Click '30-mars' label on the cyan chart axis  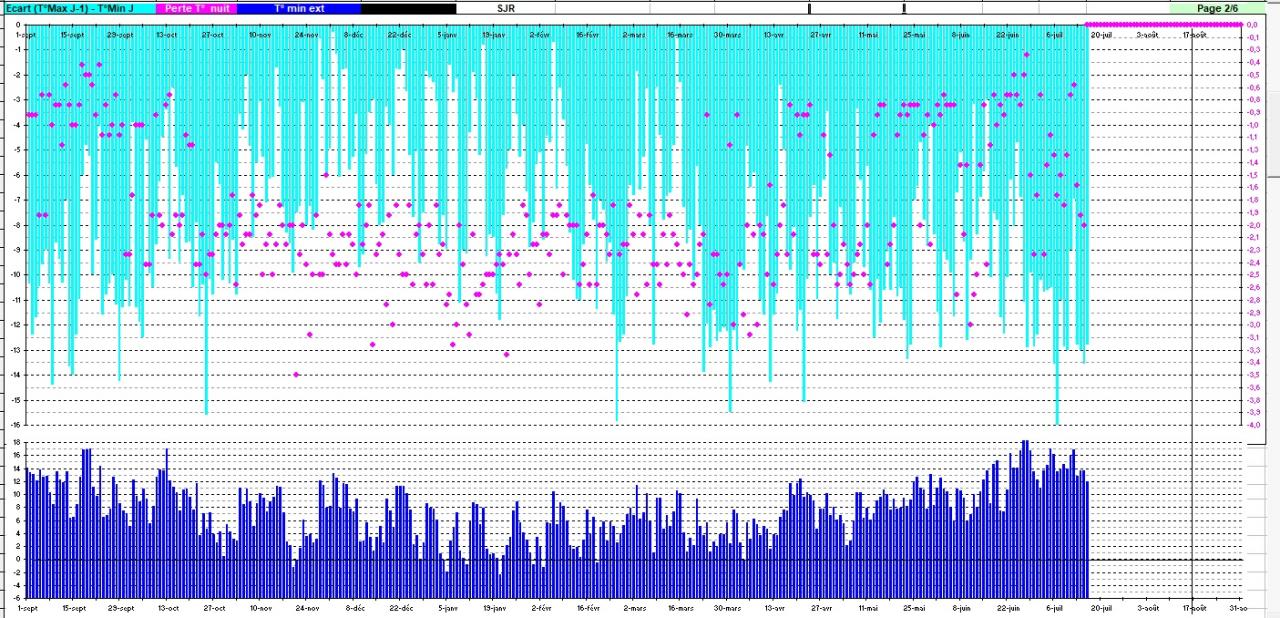click(x=728, y=34)
